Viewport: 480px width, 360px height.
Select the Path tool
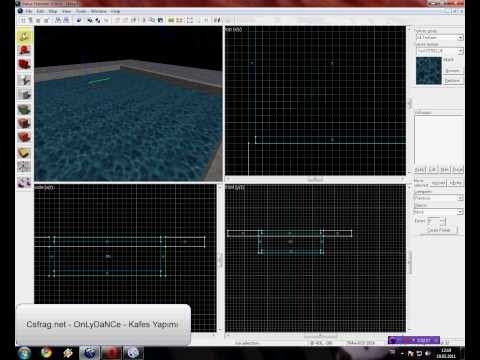[24, 182]
